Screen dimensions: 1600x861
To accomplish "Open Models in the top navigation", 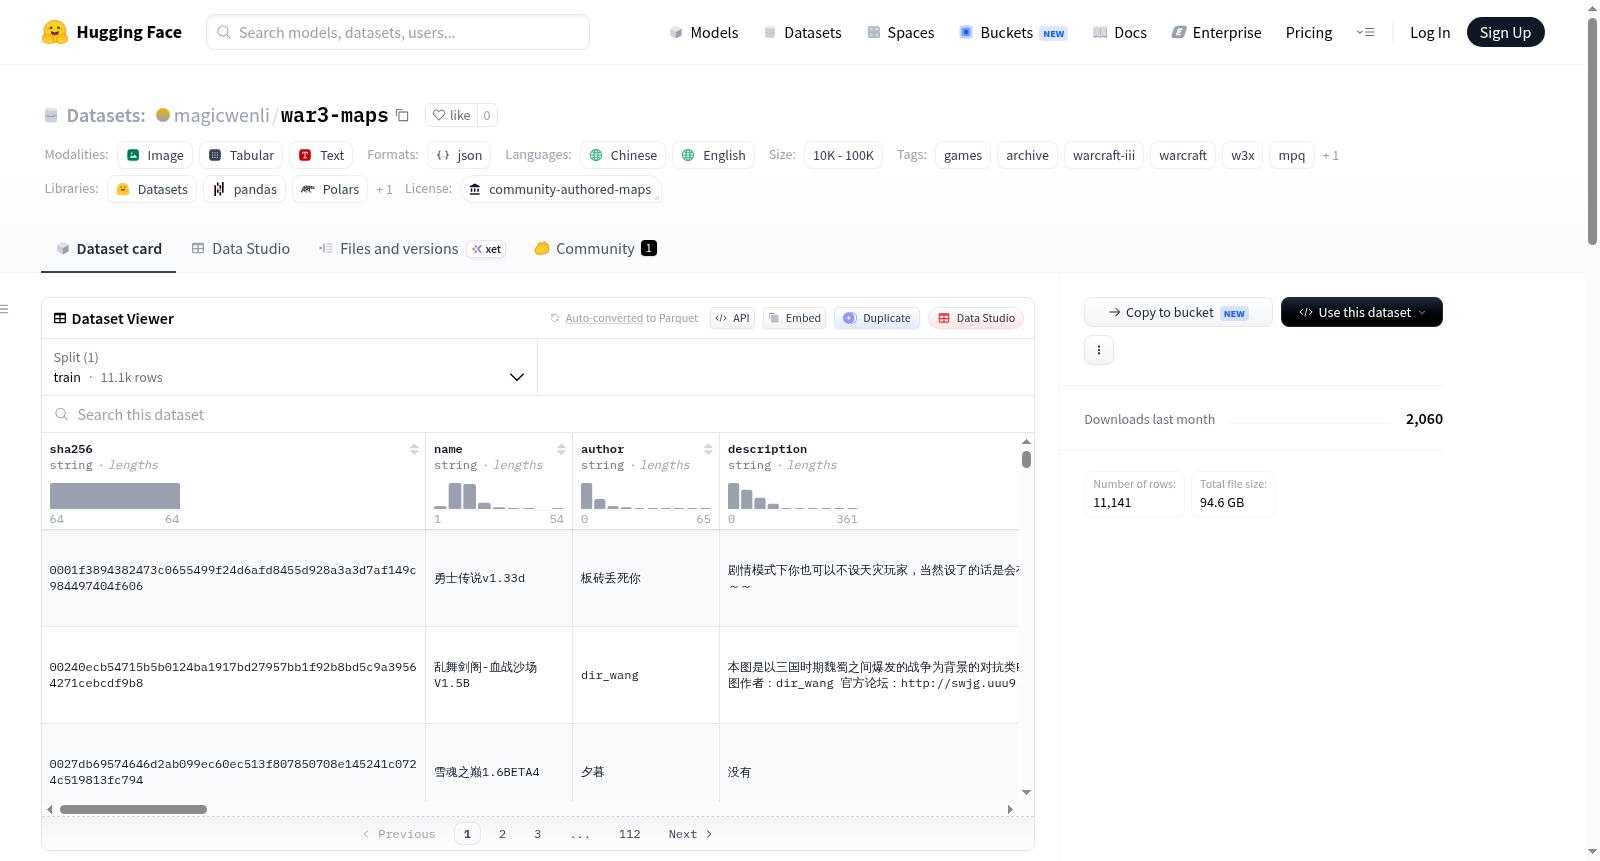I will pyautogui.click(x=704, y=33).
